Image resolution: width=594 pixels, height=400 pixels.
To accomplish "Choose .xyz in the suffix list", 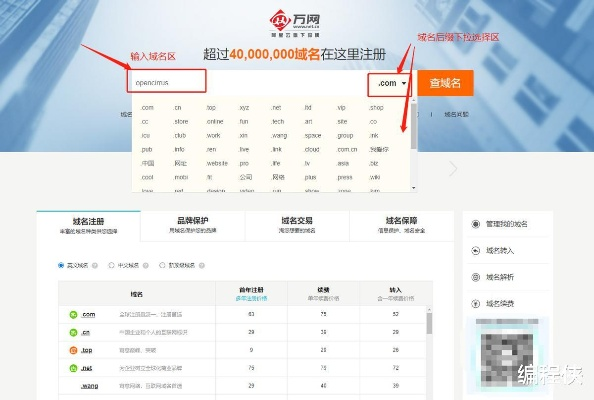I will [244, 108].
